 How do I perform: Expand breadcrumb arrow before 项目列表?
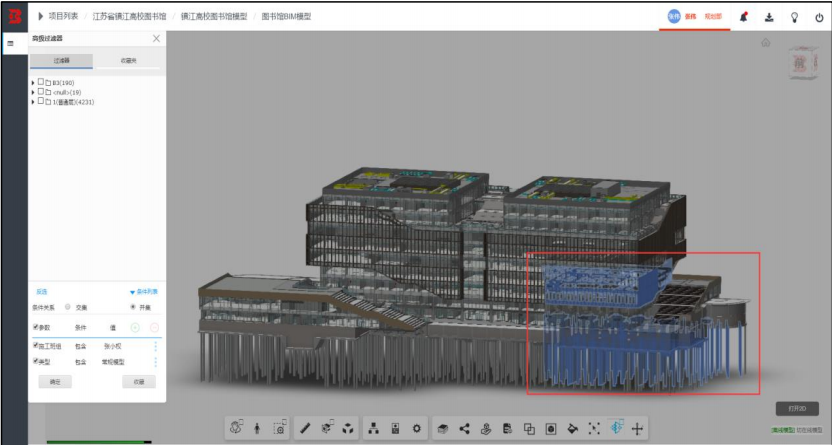(40, 16)
